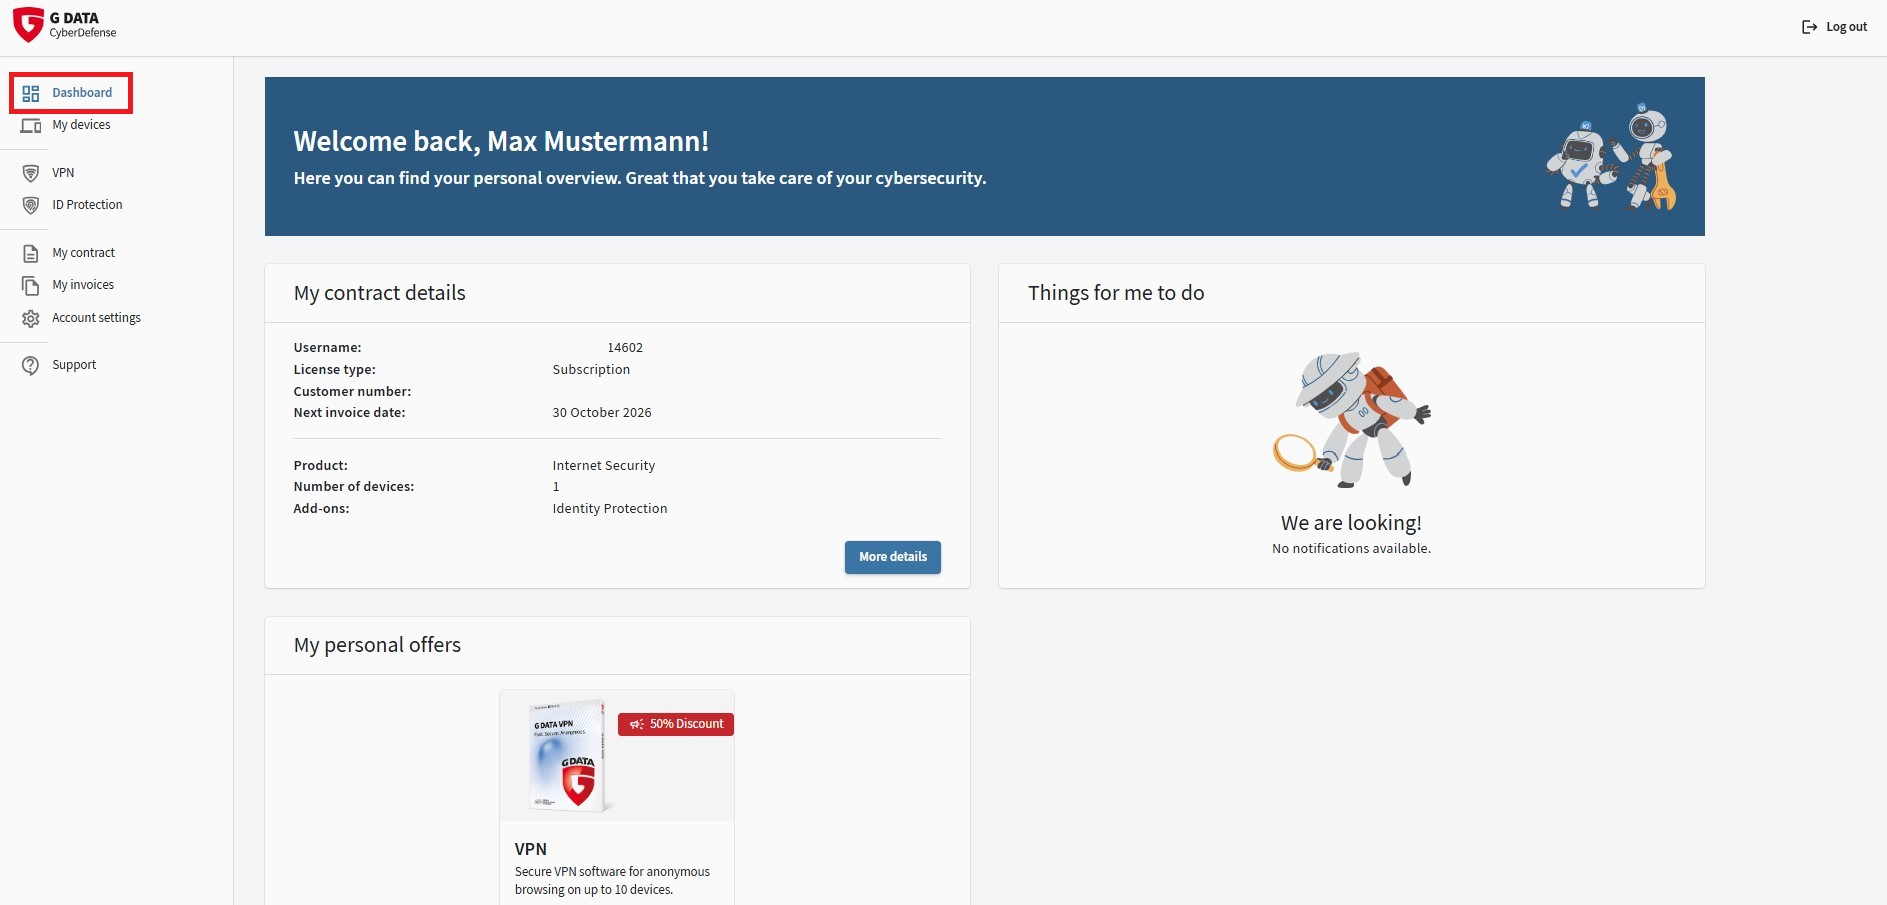Click the VPN offer title
This screenshot has width=1887, height=905.
coord(531,849)
